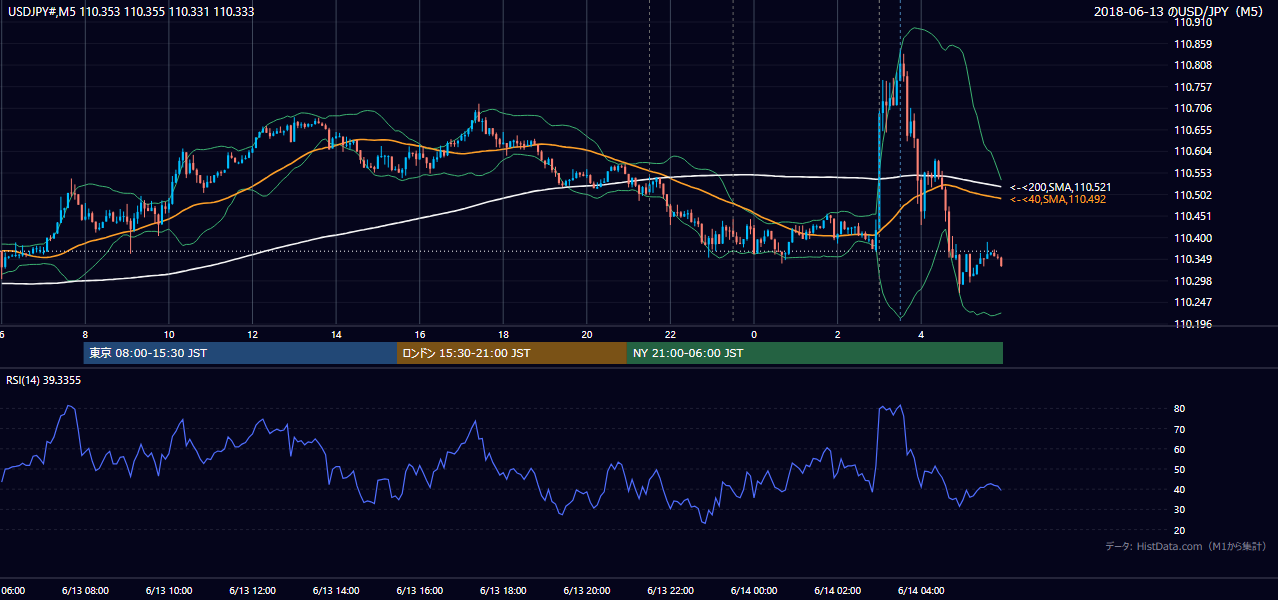
Task: Click RSI scale value 30
Action: click(1180, 510)
